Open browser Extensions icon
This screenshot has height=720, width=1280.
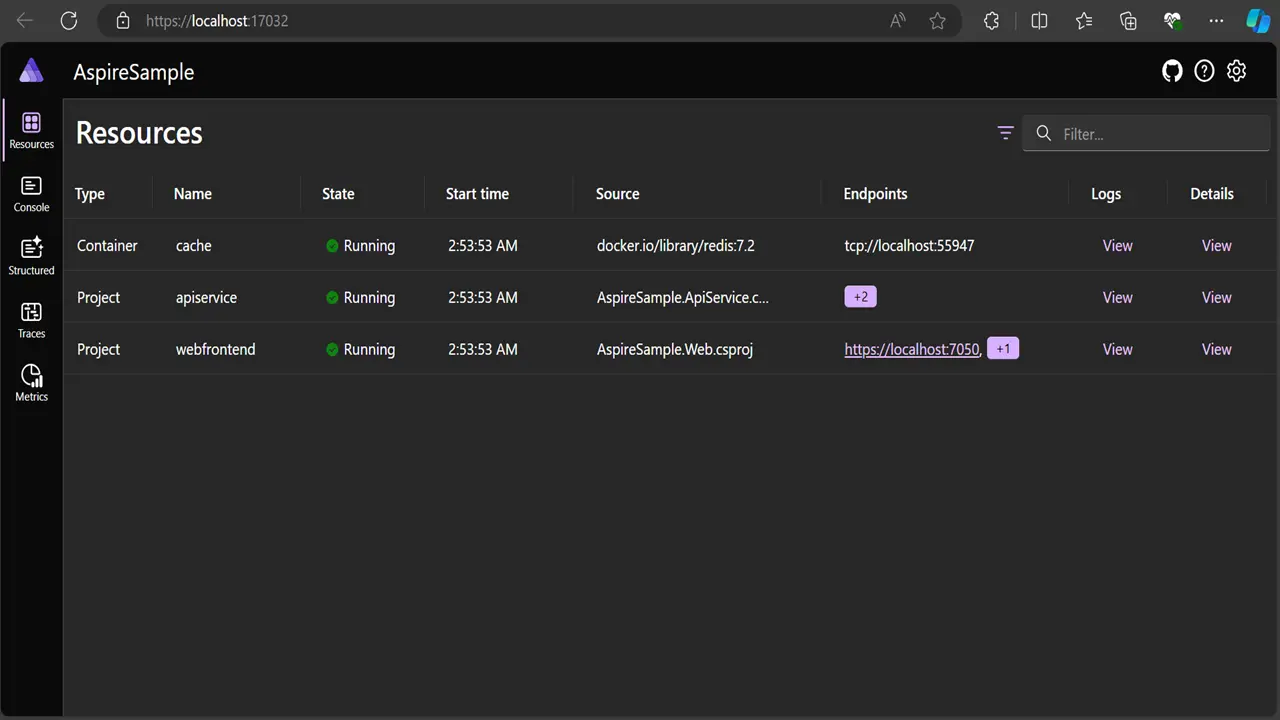991,20
